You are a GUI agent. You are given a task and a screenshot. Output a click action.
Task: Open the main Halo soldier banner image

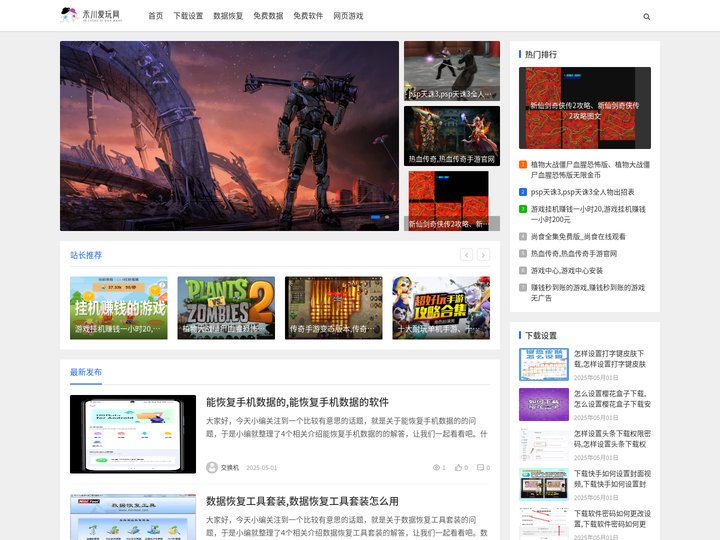(229, 136)
